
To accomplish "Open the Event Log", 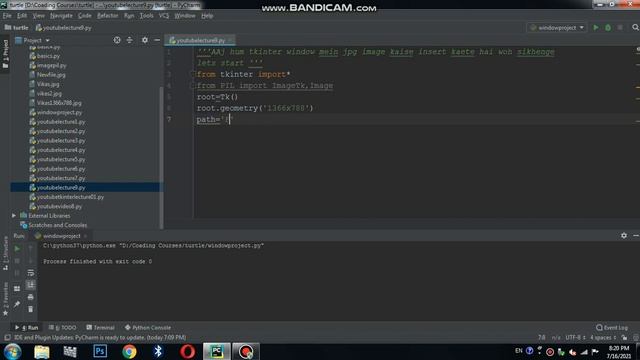I will pos(611,327).
